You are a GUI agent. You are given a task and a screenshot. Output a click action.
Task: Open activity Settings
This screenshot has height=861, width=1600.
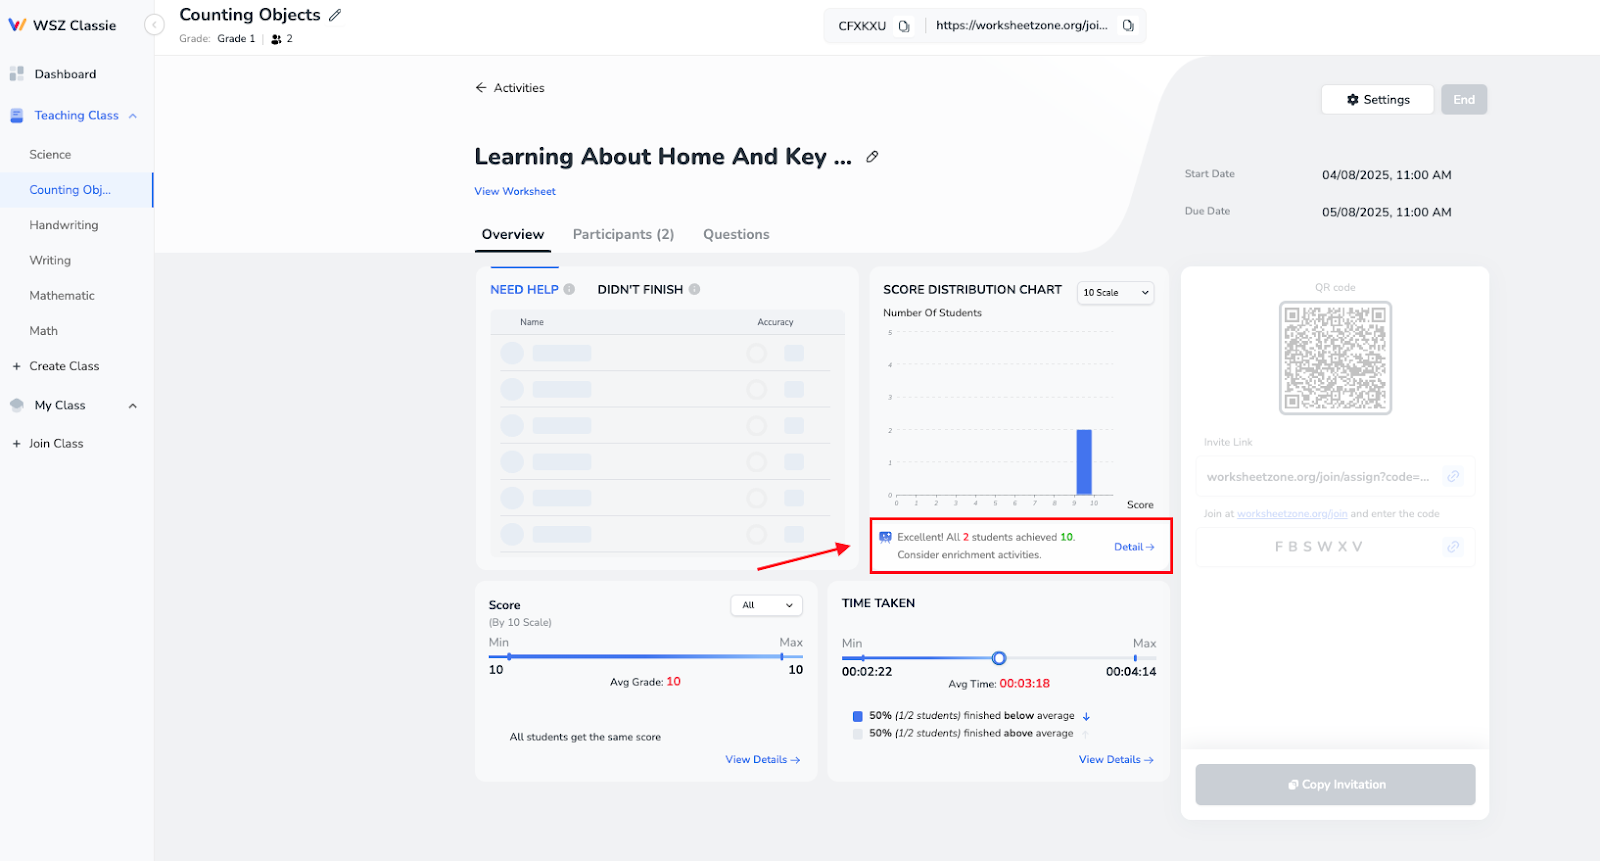1377,100
